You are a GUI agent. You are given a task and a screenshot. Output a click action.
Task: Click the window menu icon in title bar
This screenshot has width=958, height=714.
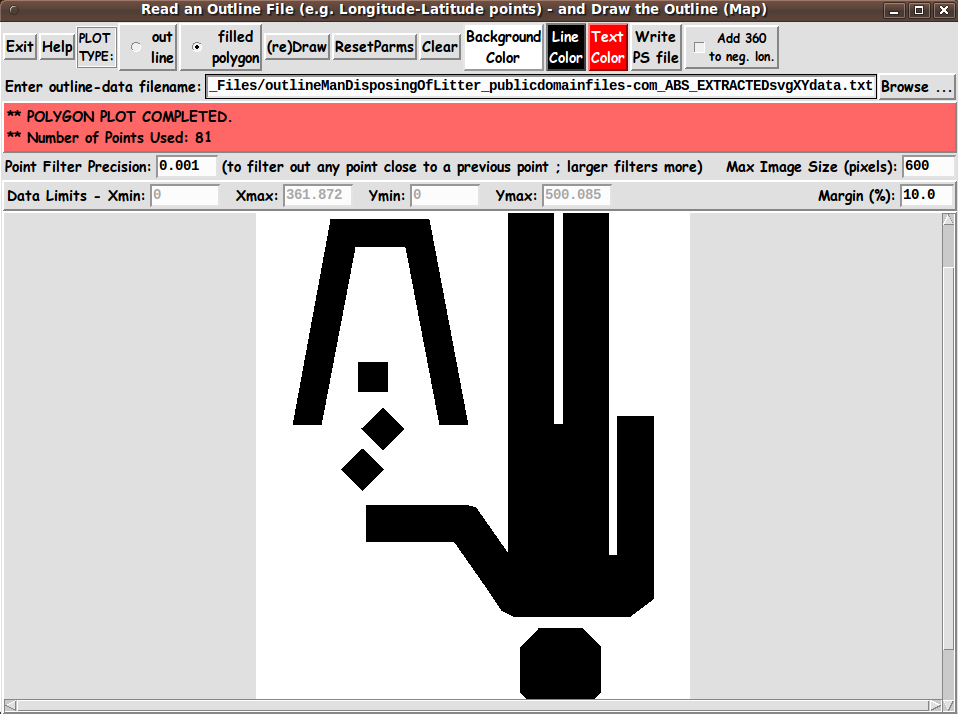14,10
